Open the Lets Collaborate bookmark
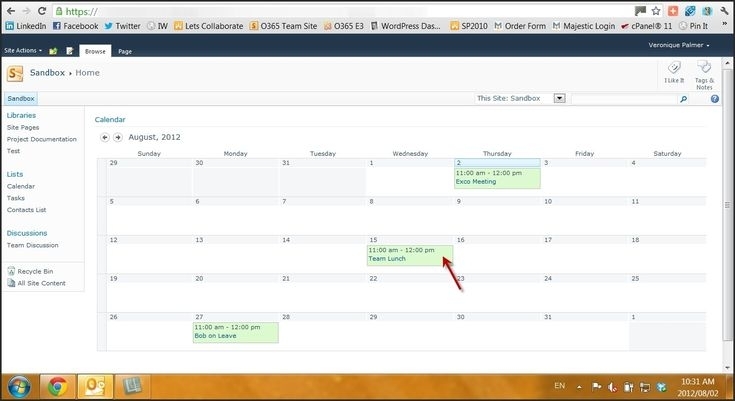The width and height of the screenshot is (735, 401). 209,26
